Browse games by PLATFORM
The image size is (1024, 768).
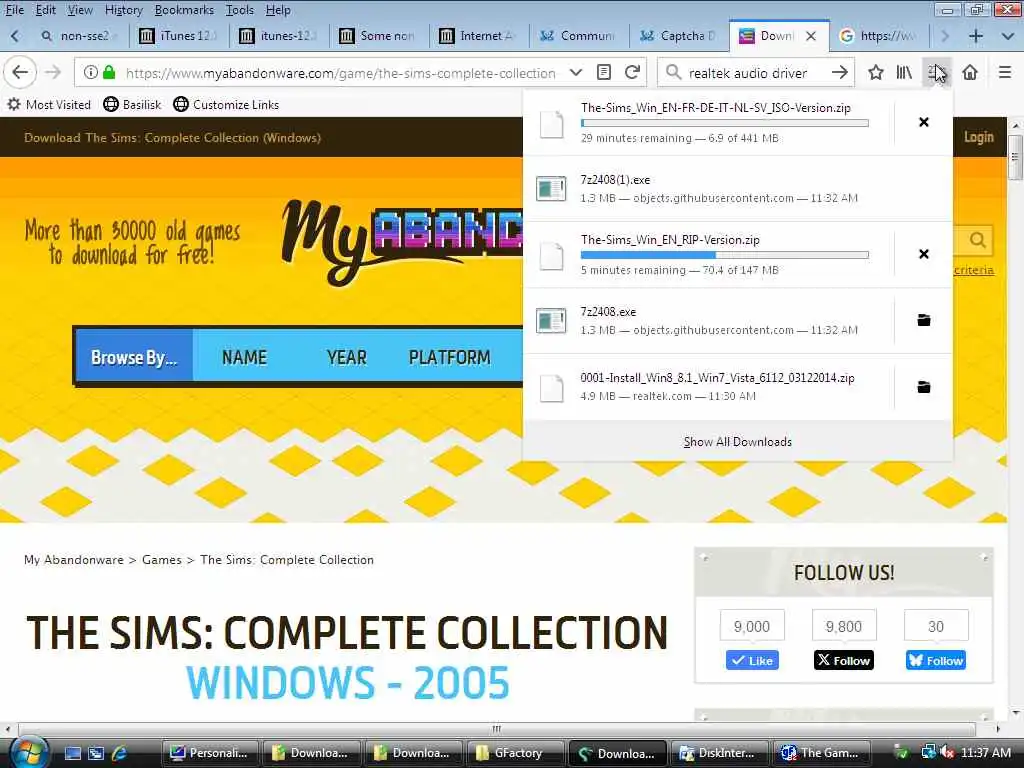(x=449, y=357)
